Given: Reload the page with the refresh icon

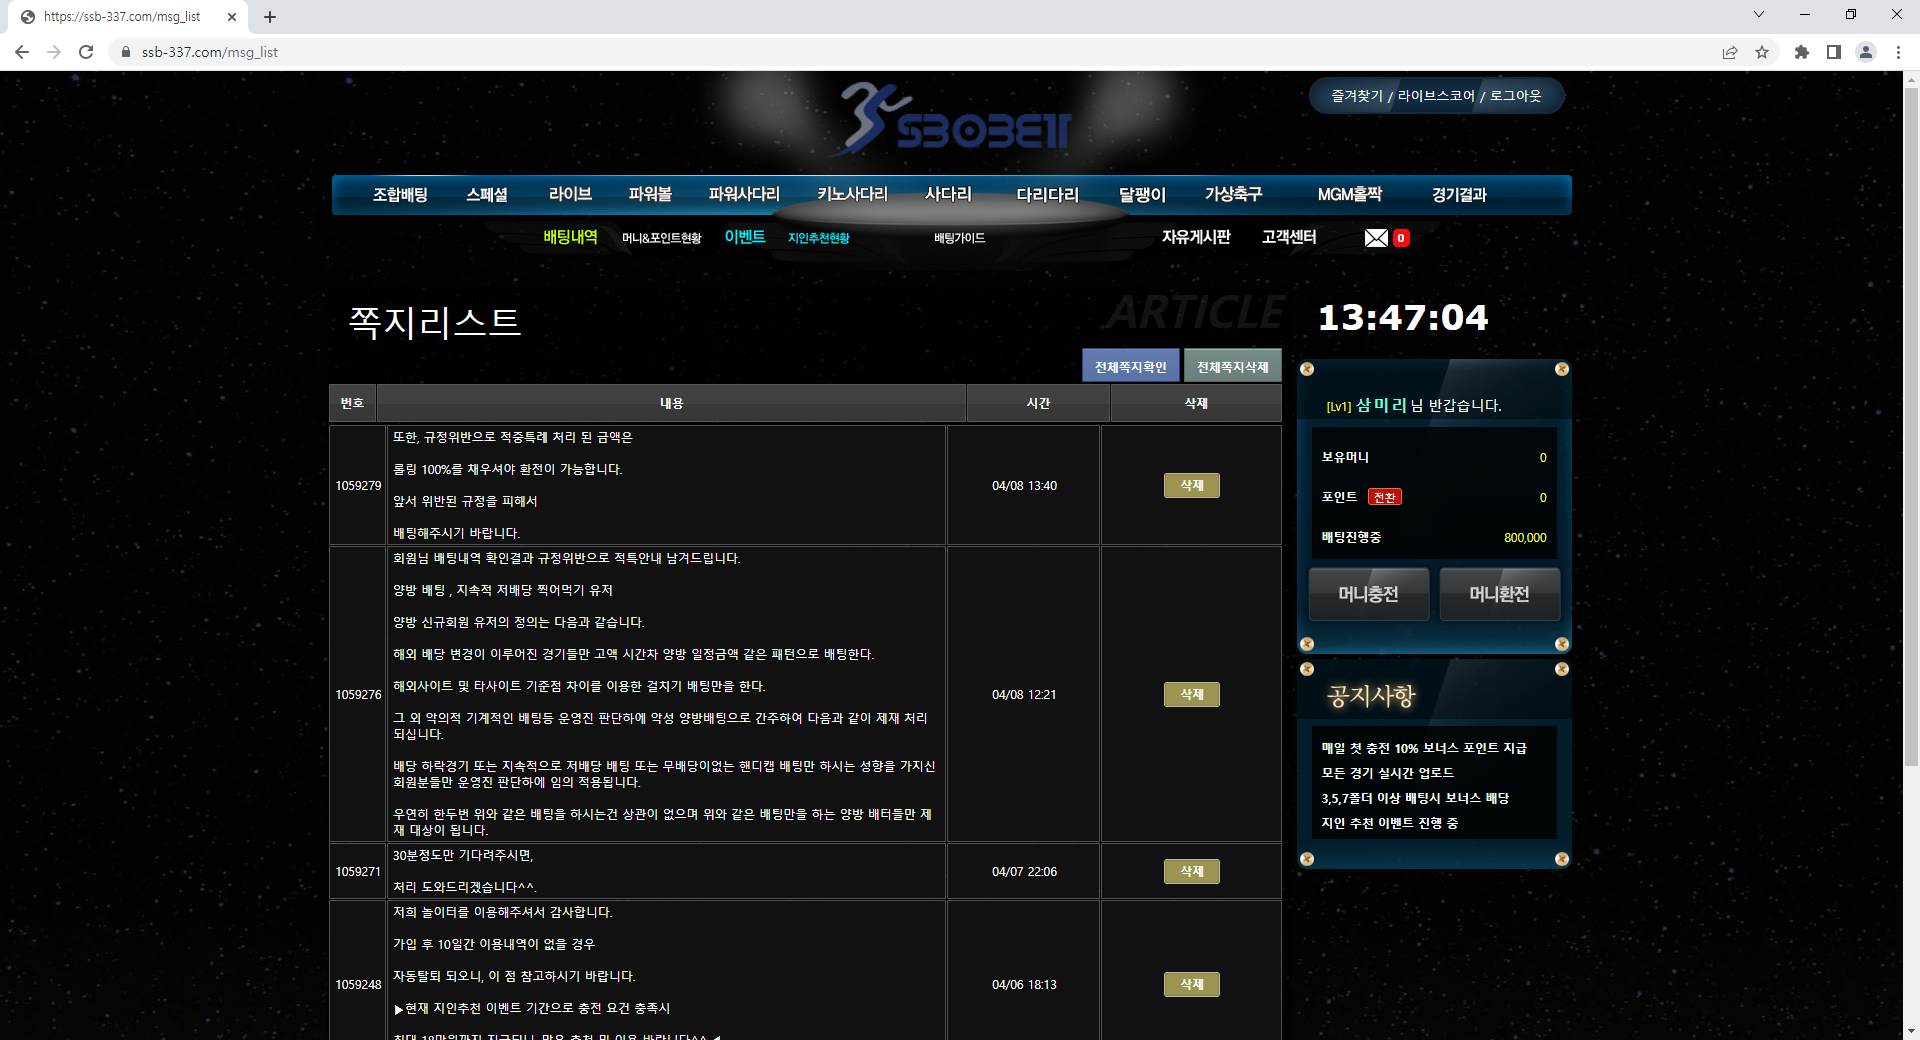Looking at the screenshot, I should click(86, 52).
